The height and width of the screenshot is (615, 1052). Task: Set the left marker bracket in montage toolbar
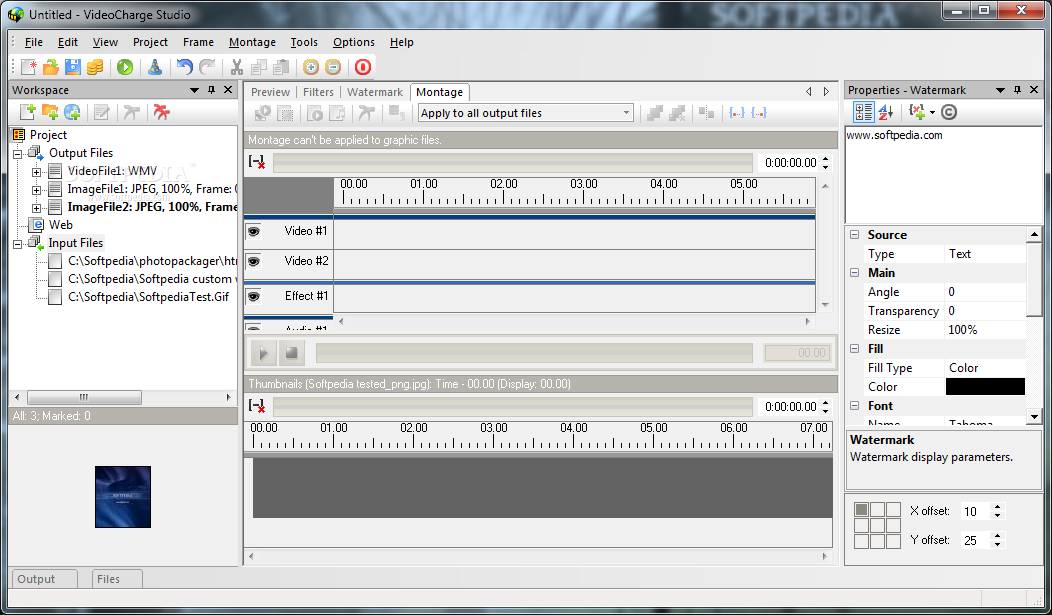737,113
